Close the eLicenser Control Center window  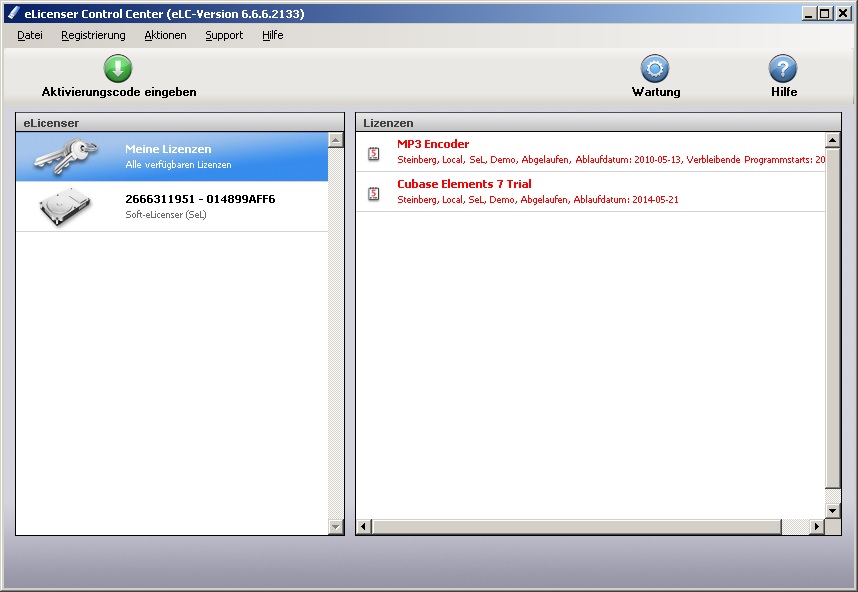coord(843,13)
